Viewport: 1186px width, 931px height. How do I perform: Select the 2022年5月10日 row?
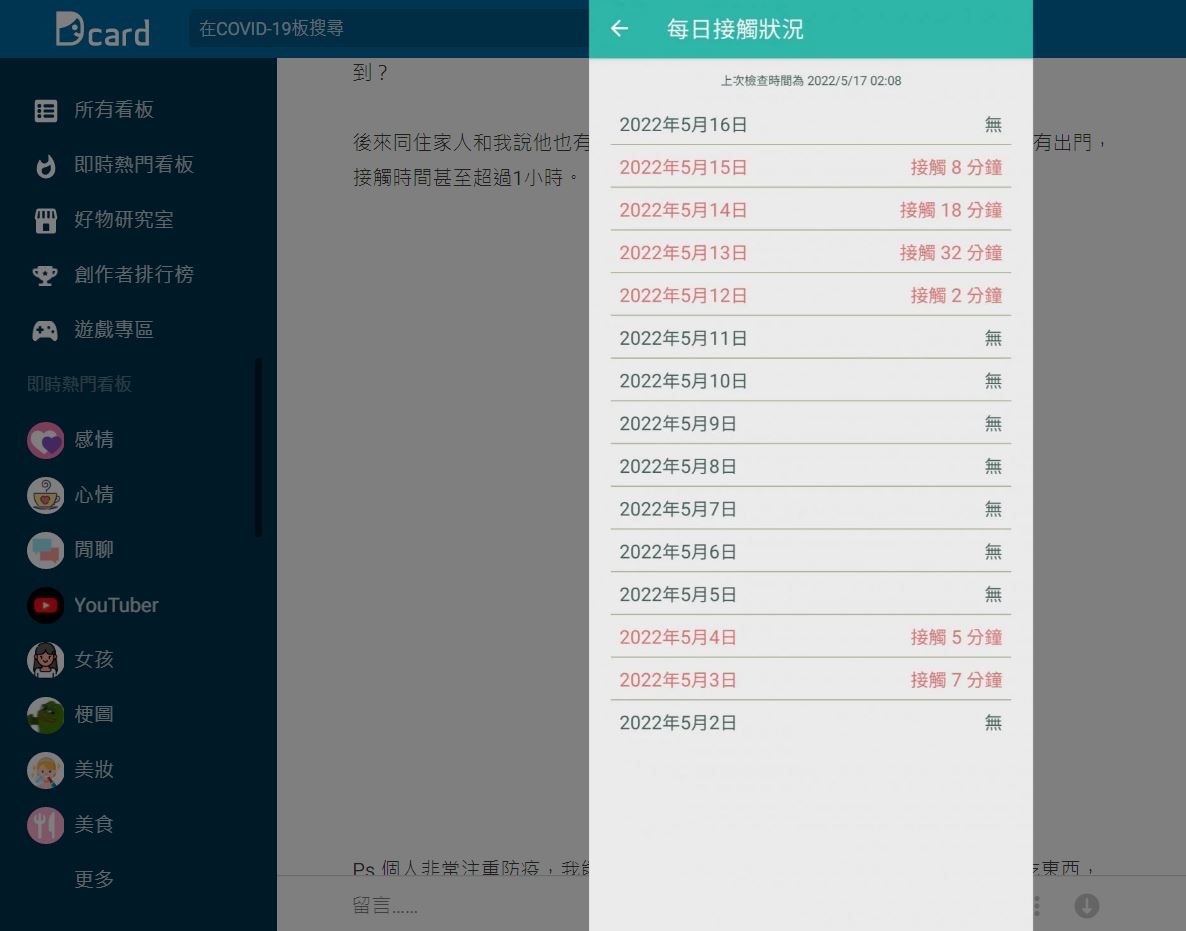pyautogui.click(x=811, y=380)
